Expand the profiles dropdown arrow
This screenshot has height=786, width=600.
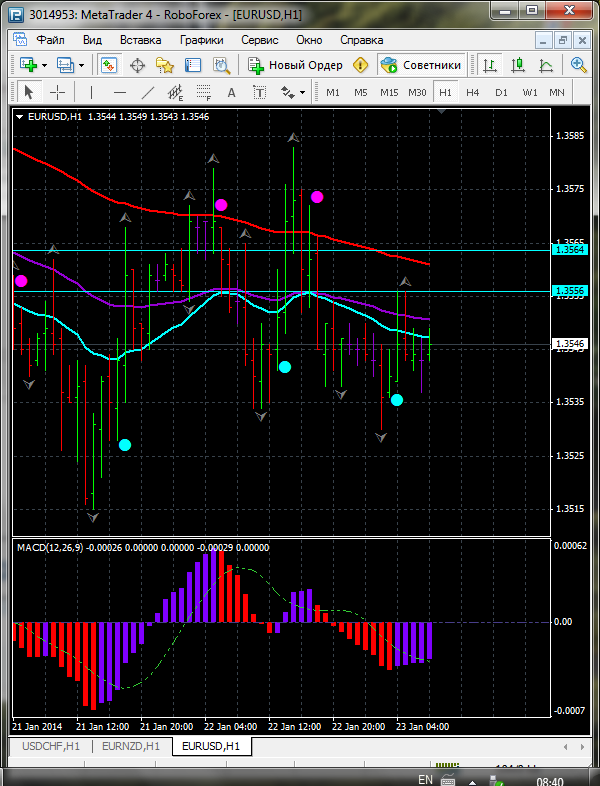coord(82,65)
